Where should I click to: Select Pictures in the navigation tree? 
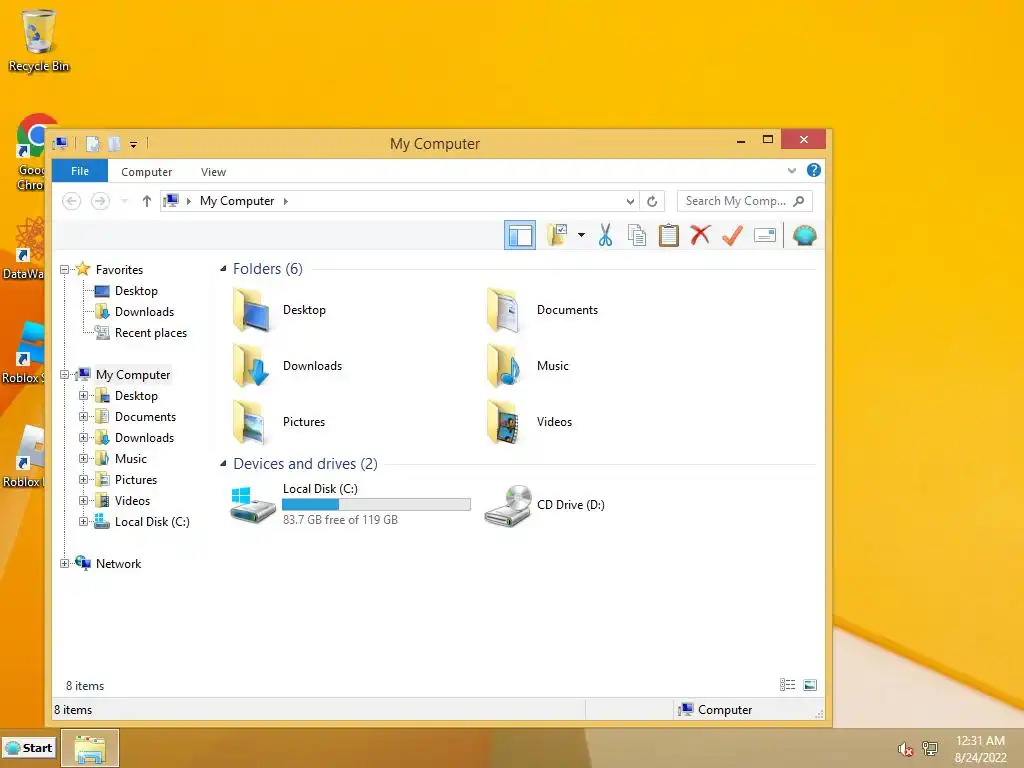(x=136, y=479)
